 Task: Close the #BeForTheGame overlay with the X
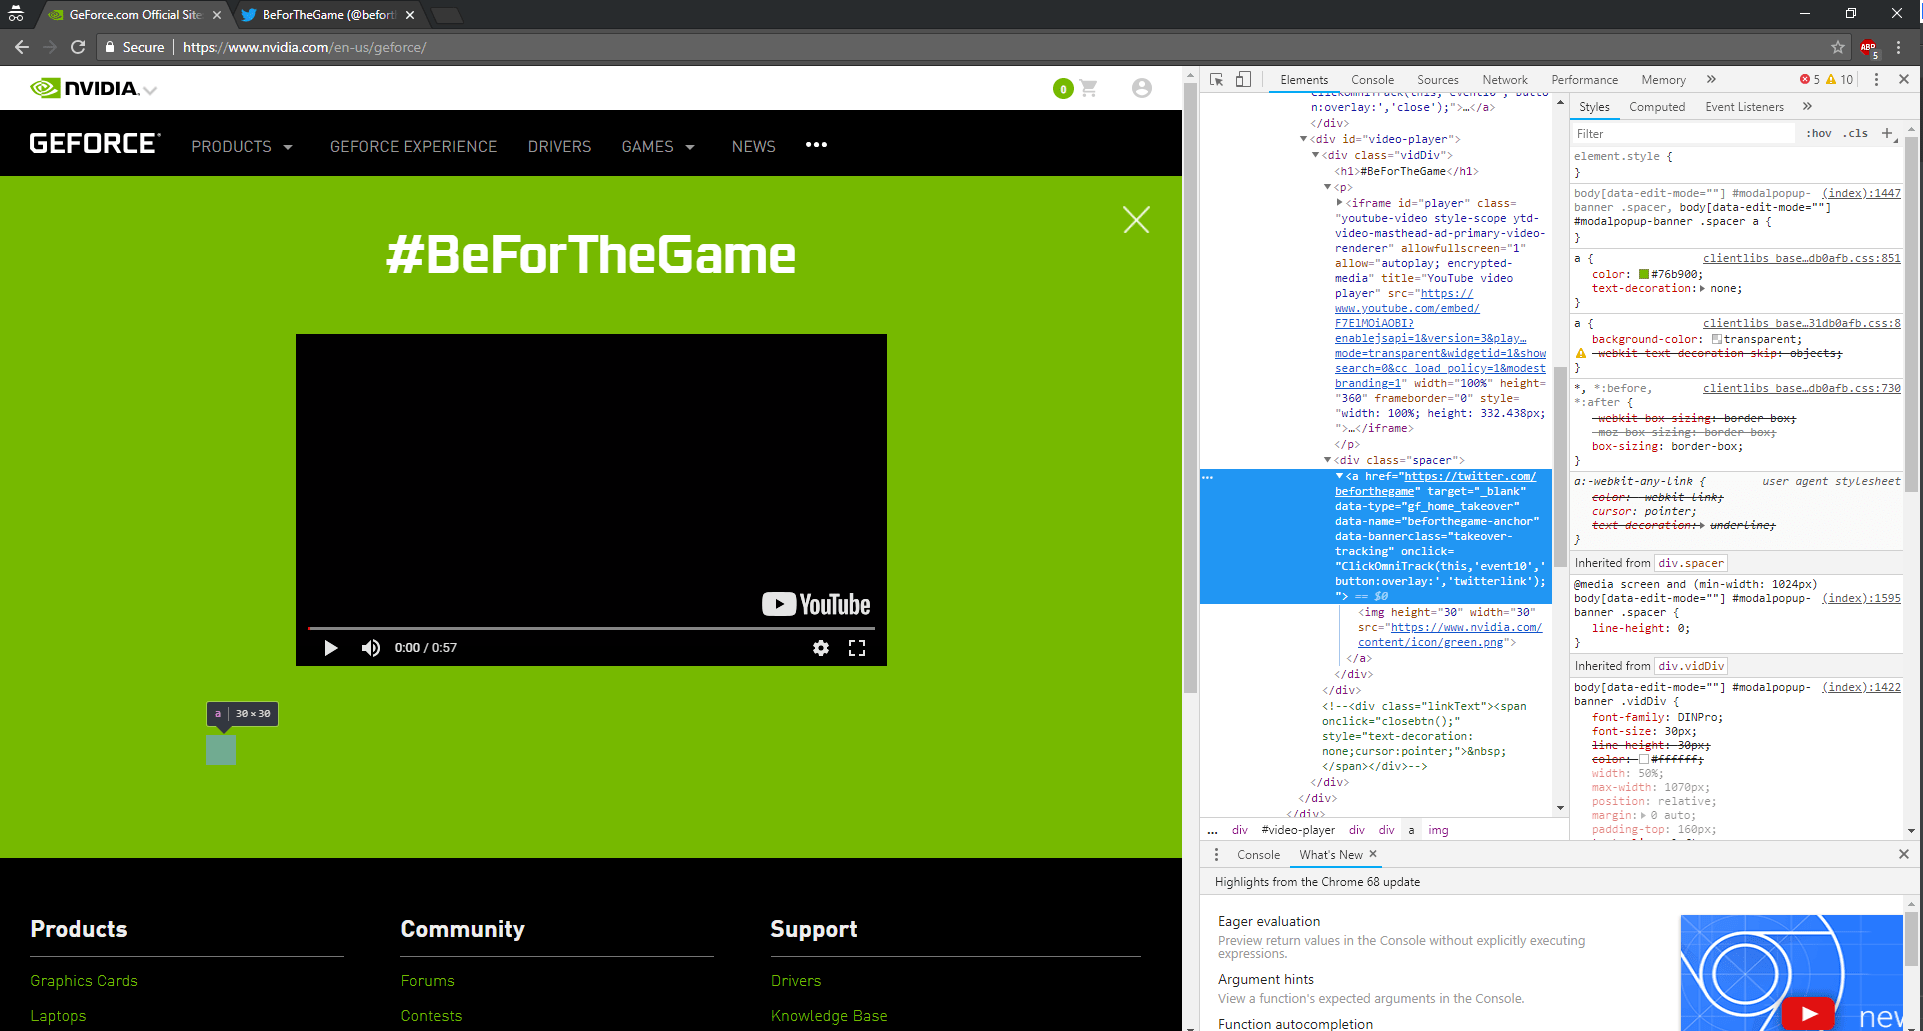click(x=1136, y=220)
